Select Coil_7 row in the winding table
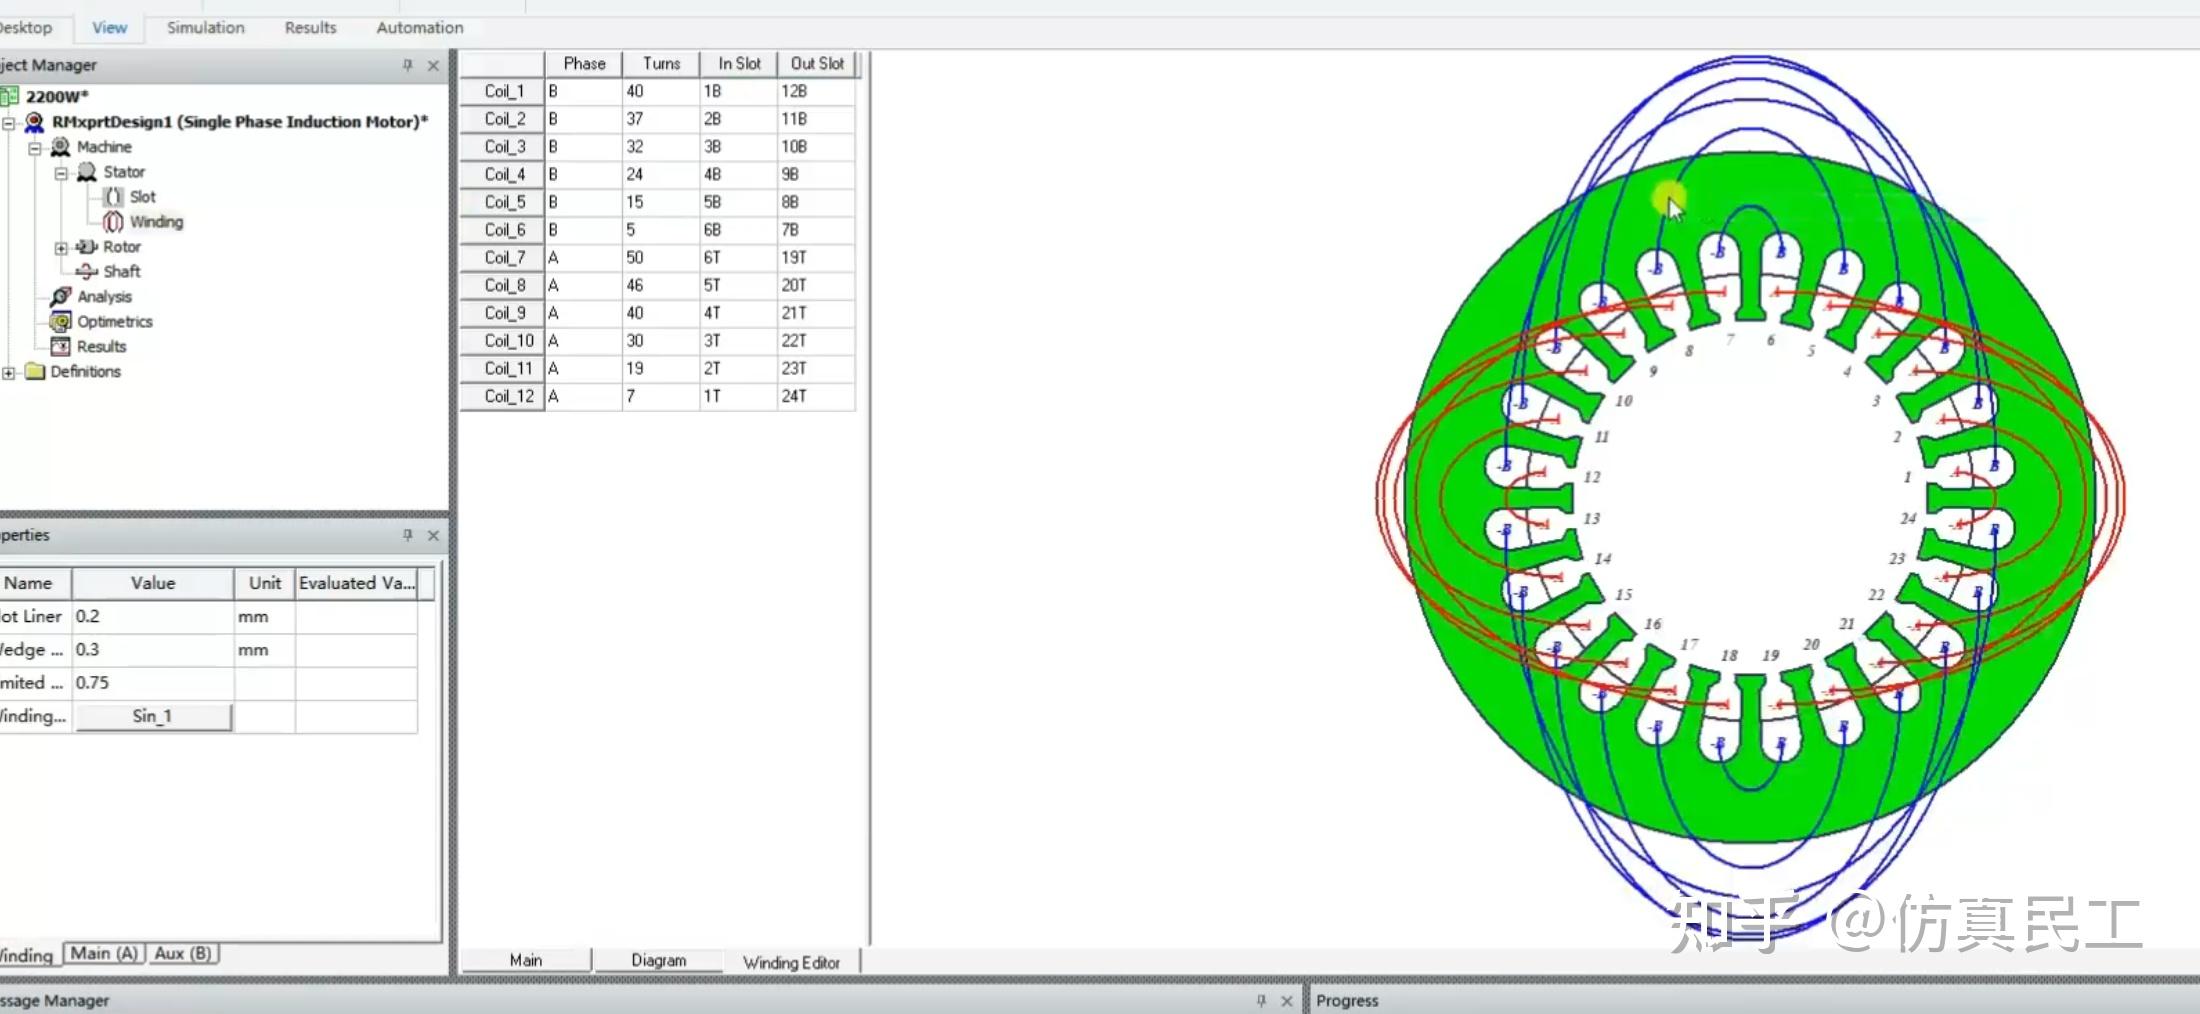The height and width of the screenshot is (1014, 2200). click(x=504, y=257)
